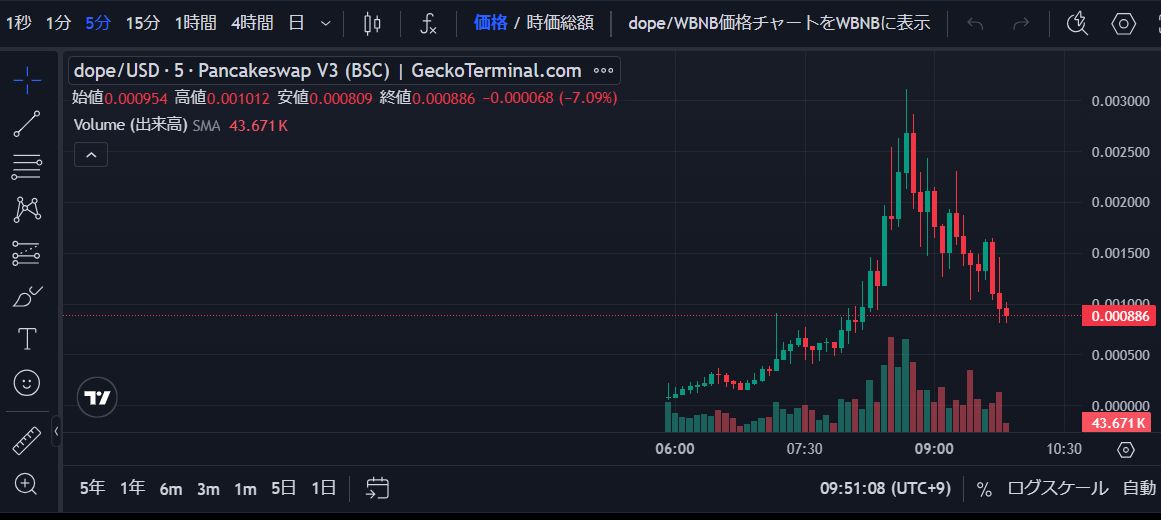Image resolution: width=1161 pixels, height=520 pixels.
Task: Select the crosshair cursor tool
Action: (x=27, y=80)
